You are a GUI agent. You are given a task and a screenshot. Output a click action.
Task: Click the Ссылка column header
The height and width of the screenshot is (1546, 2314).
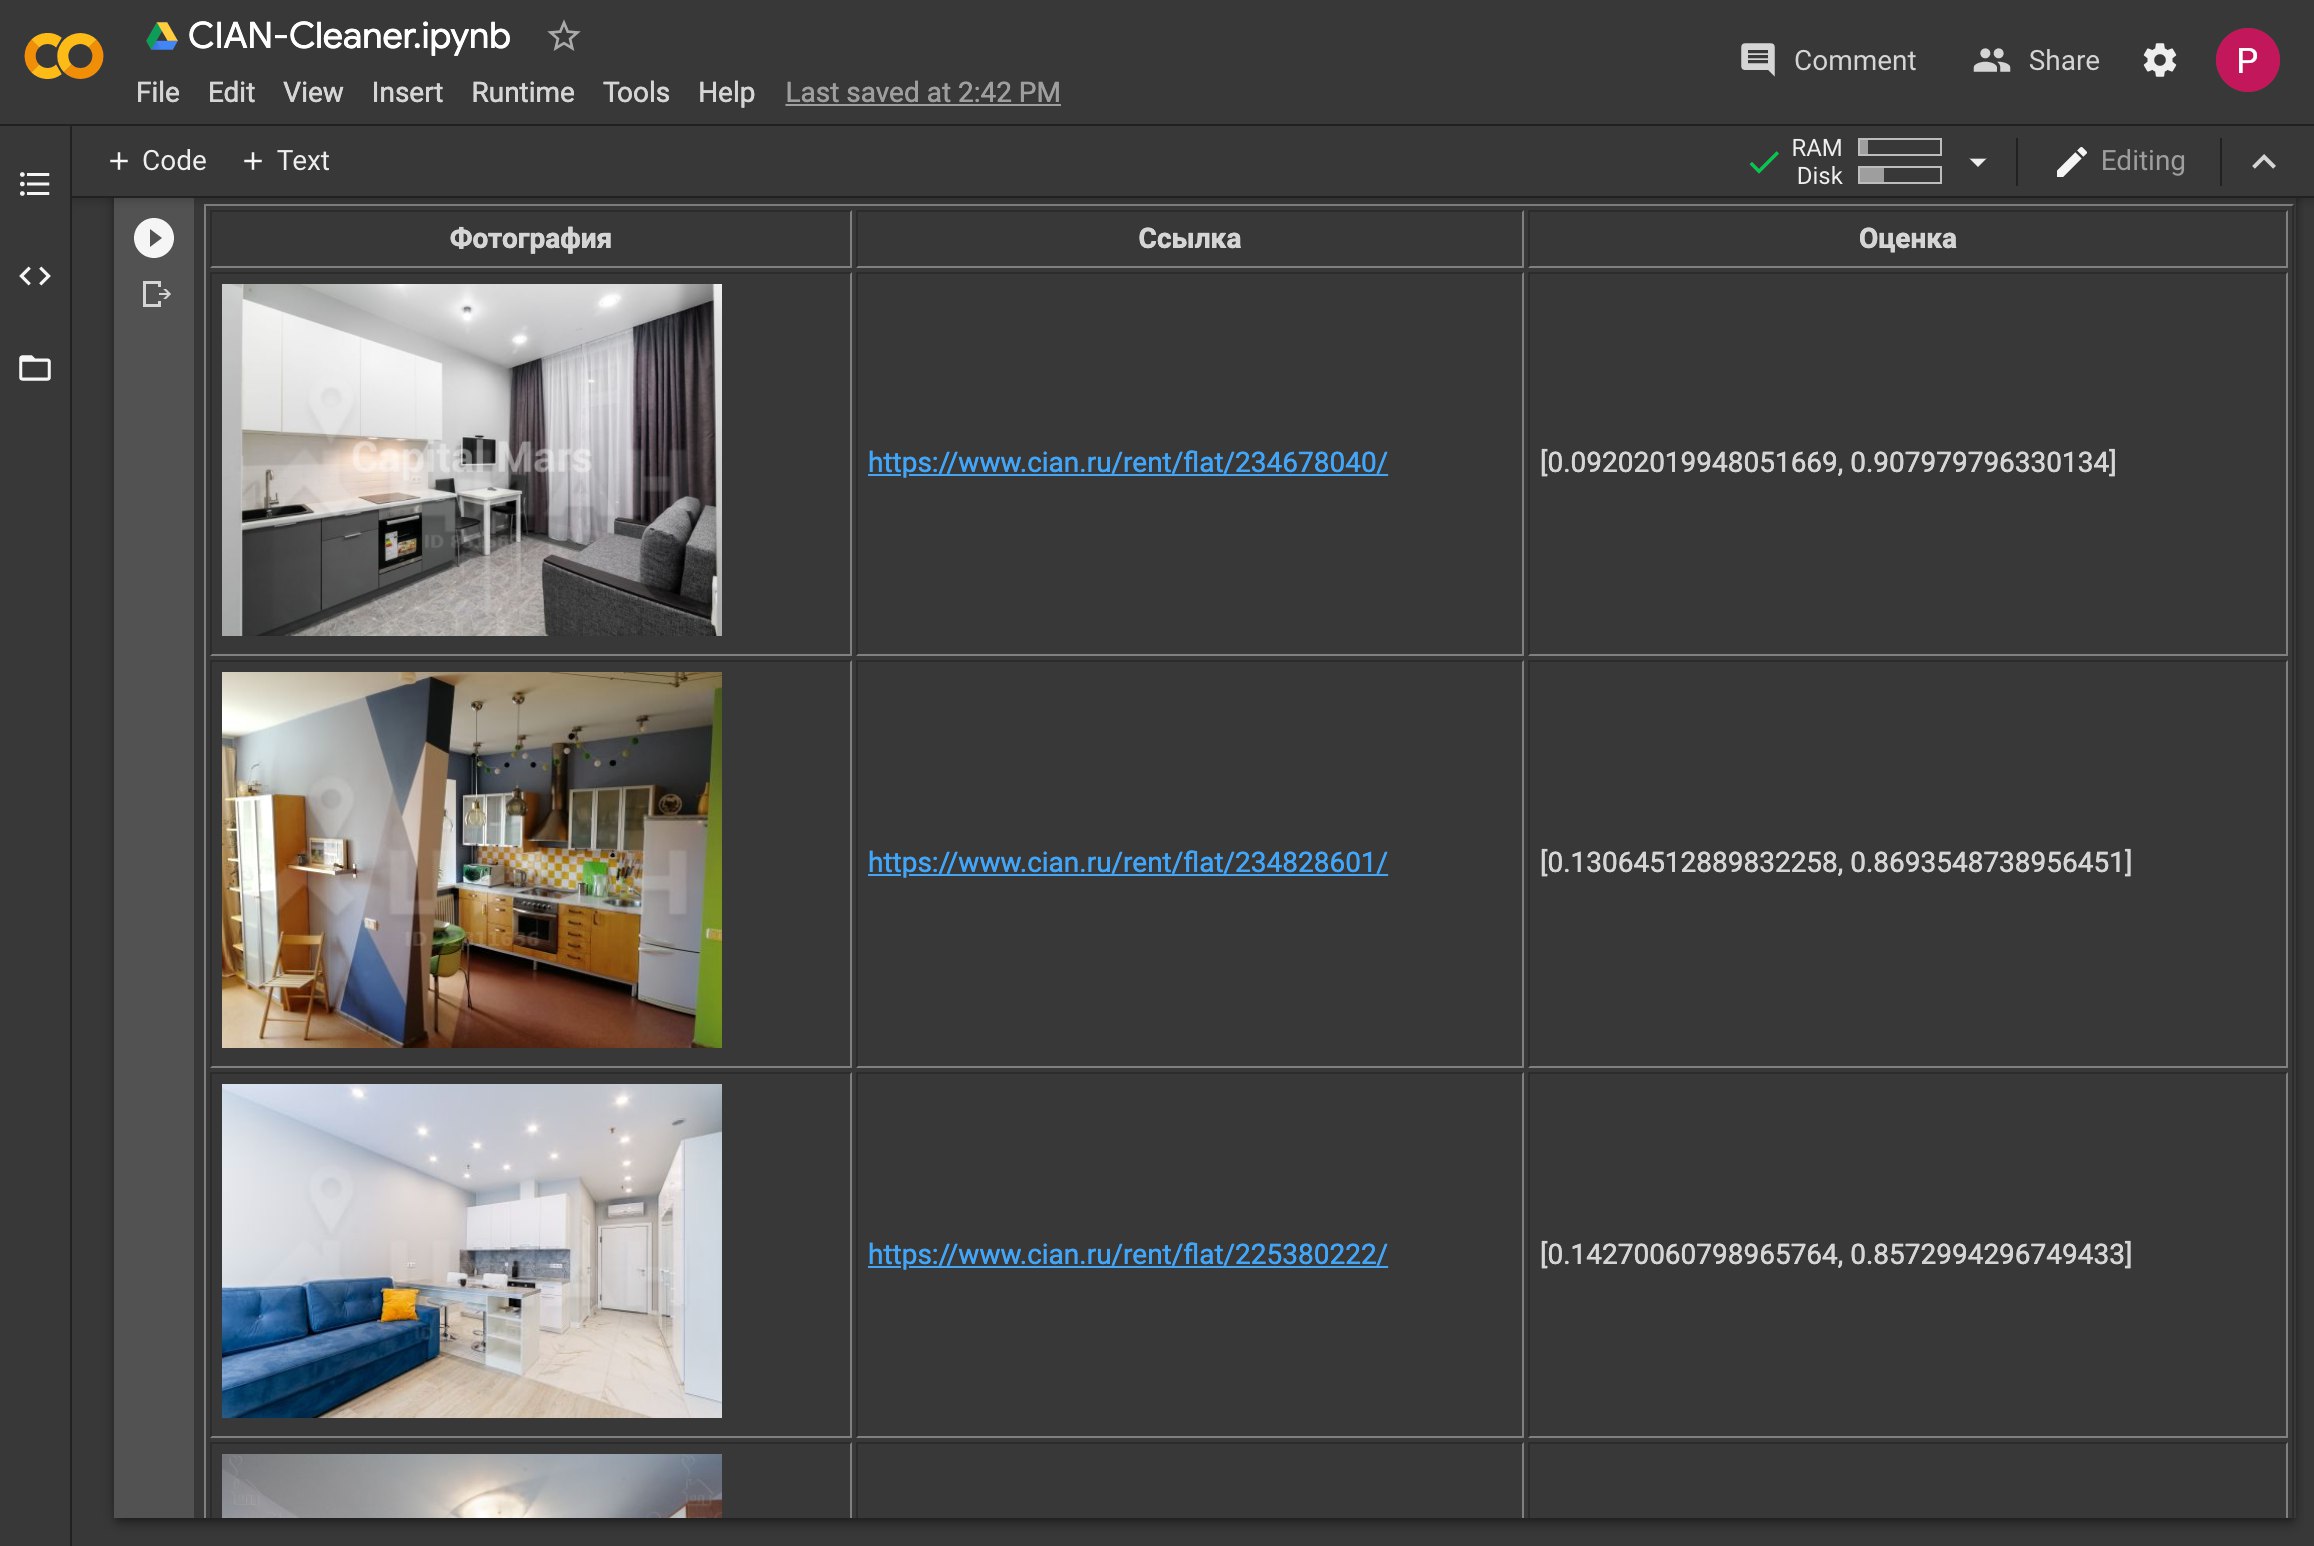1189,238
